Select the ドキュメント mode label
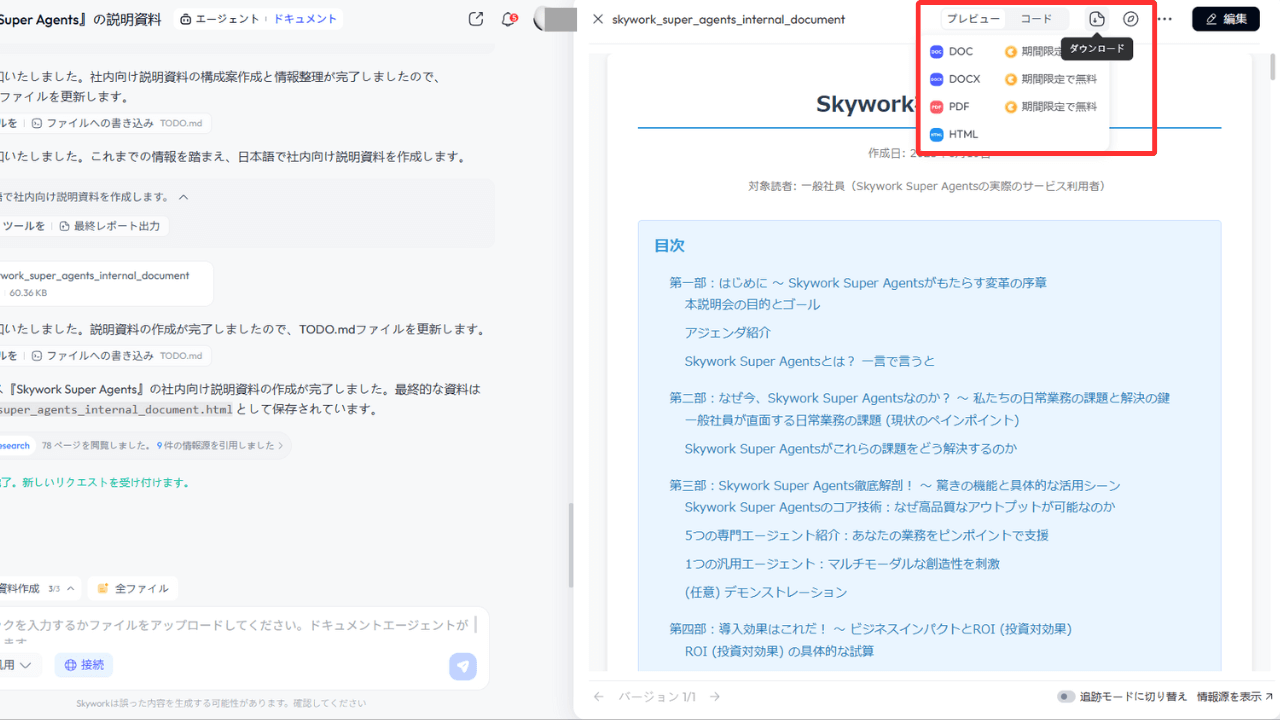Screen dimensions: 1280x720 [x=305, y=19]
